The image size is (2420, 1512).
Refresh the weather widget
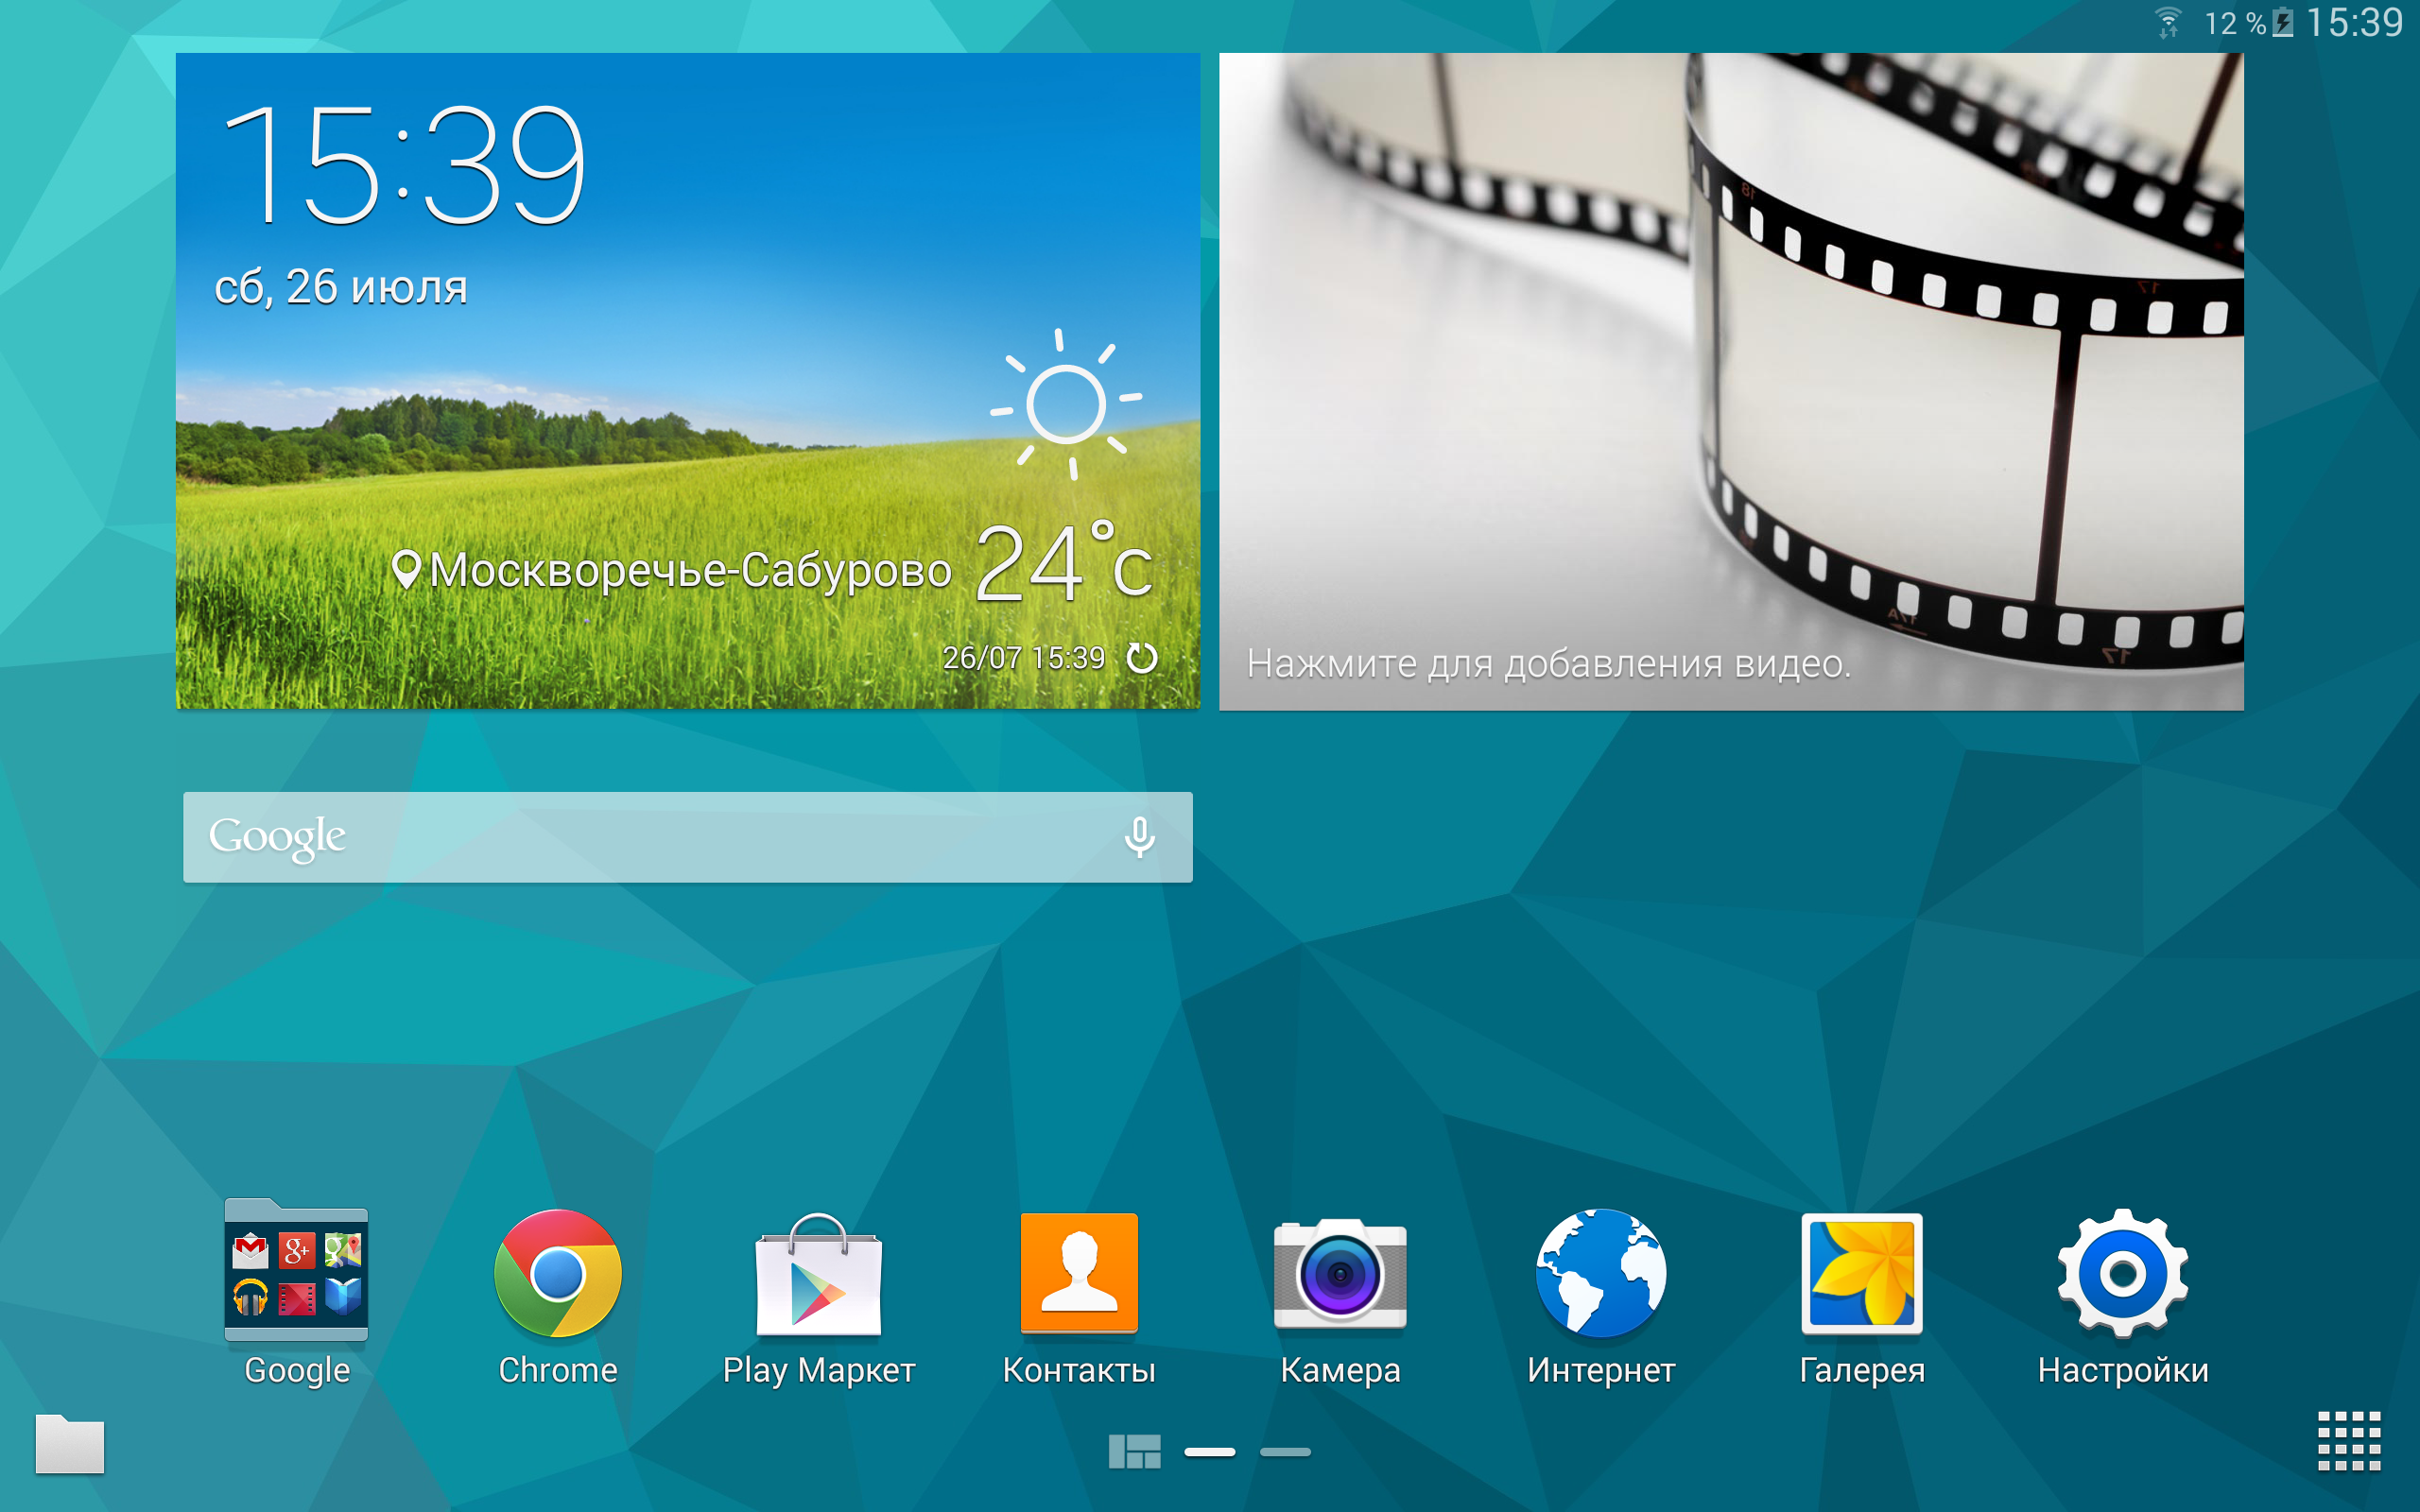1142,658
